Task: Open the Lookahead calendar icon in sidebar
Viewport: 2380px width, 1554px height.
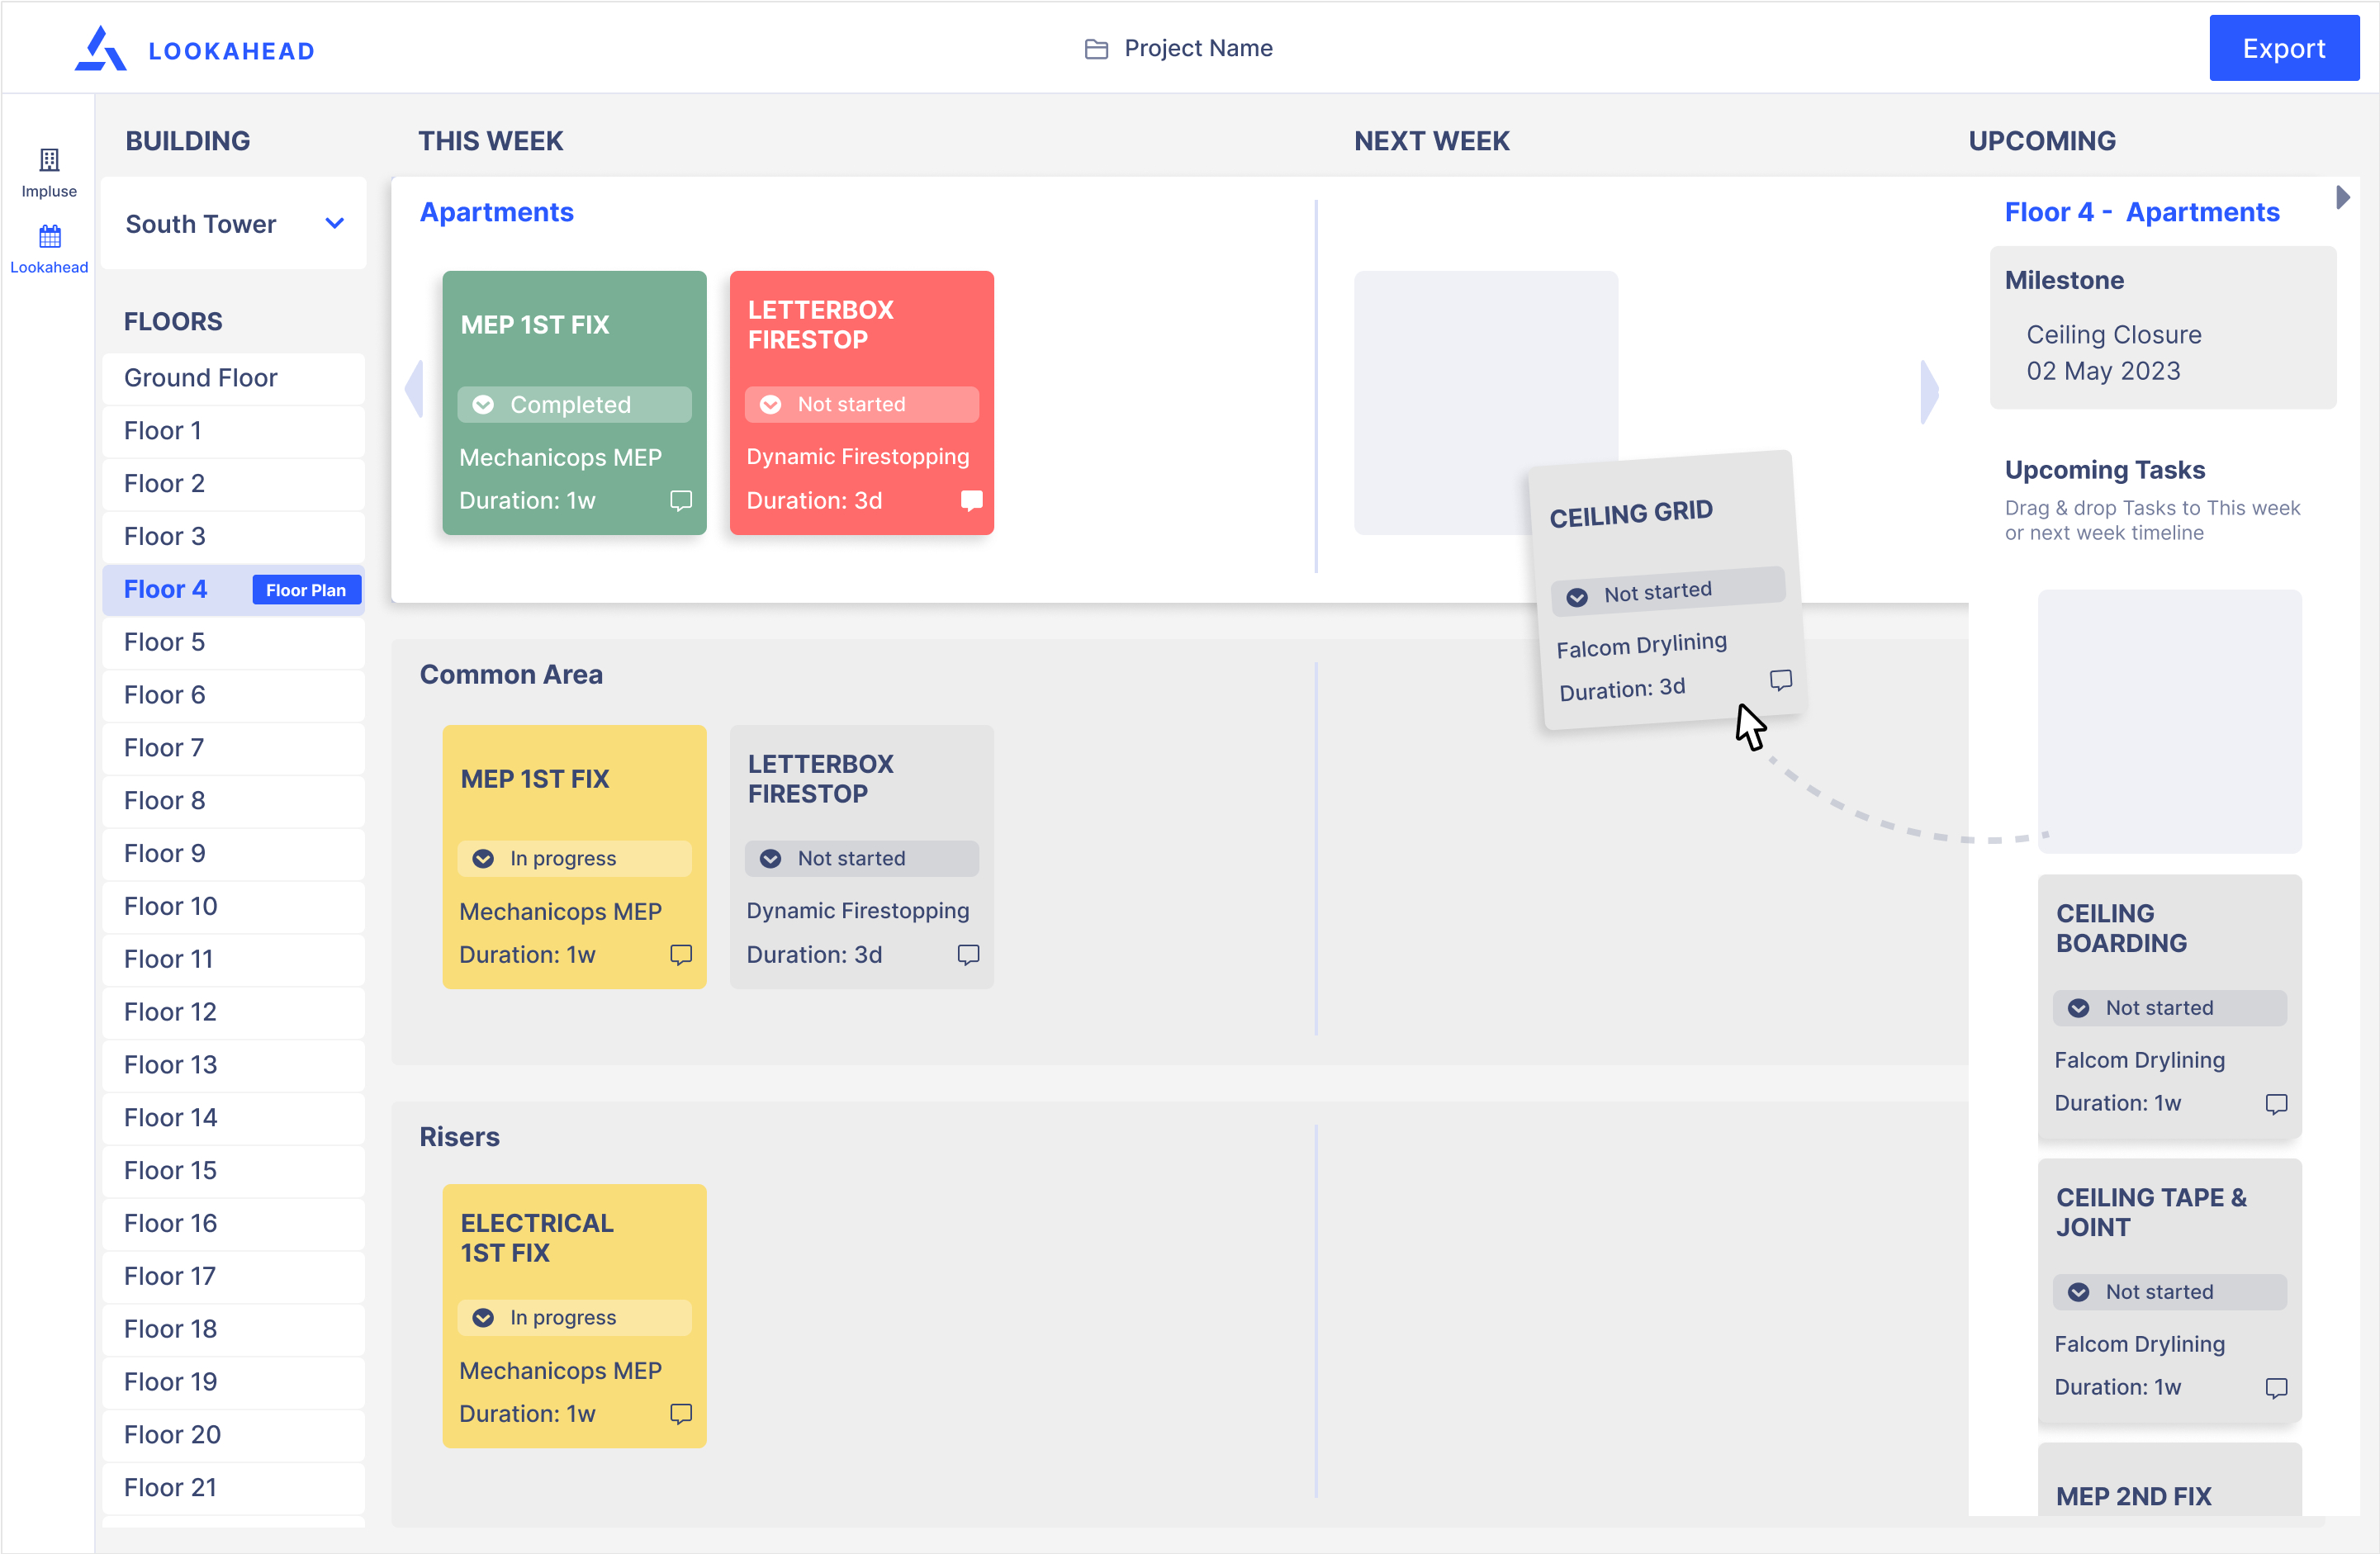Action: click(x=49, y=237)
